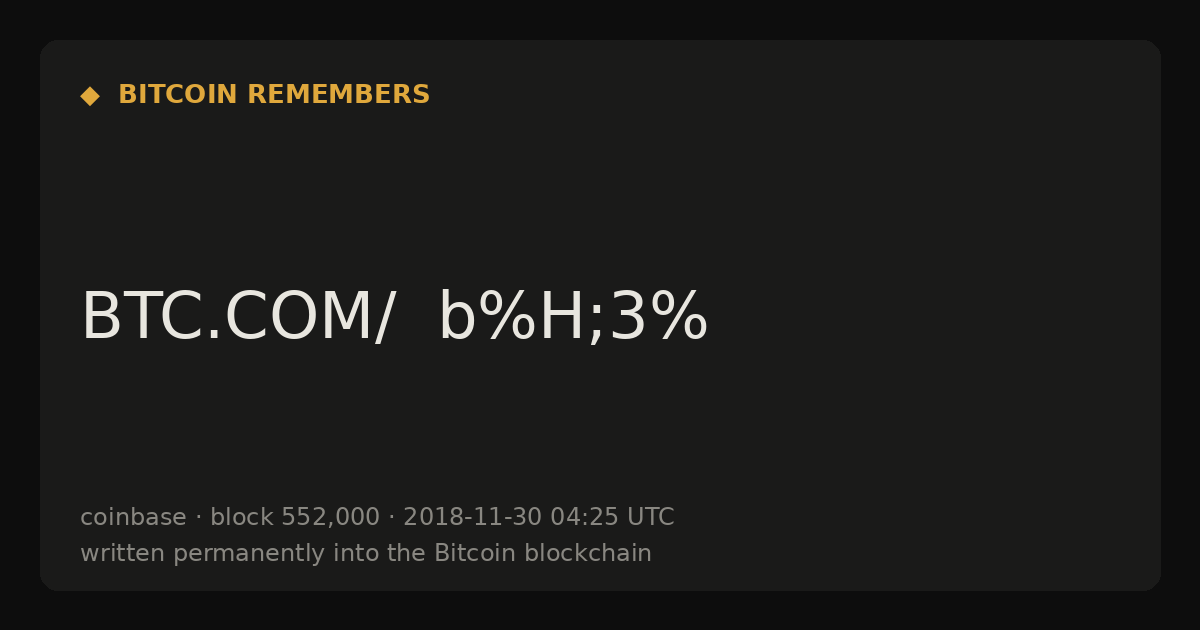Click the dot separator after coinbase

coord(198,518)
